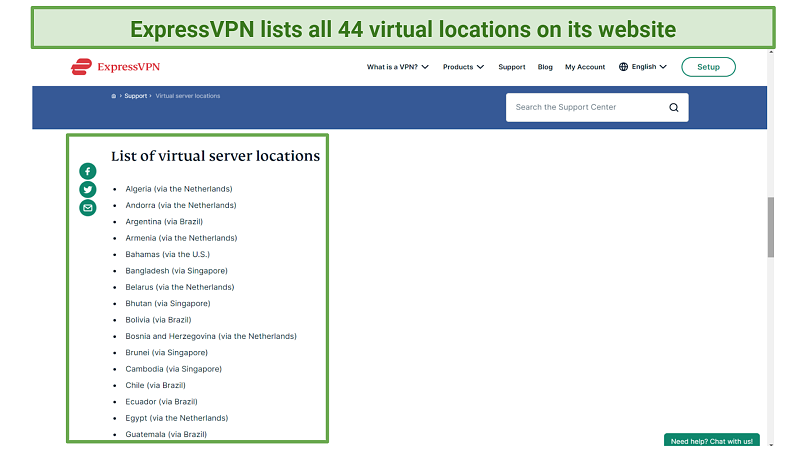Select Ecuador (via Brazil) entry
Screen dimensions: 806x453
(x=161, y=402)
